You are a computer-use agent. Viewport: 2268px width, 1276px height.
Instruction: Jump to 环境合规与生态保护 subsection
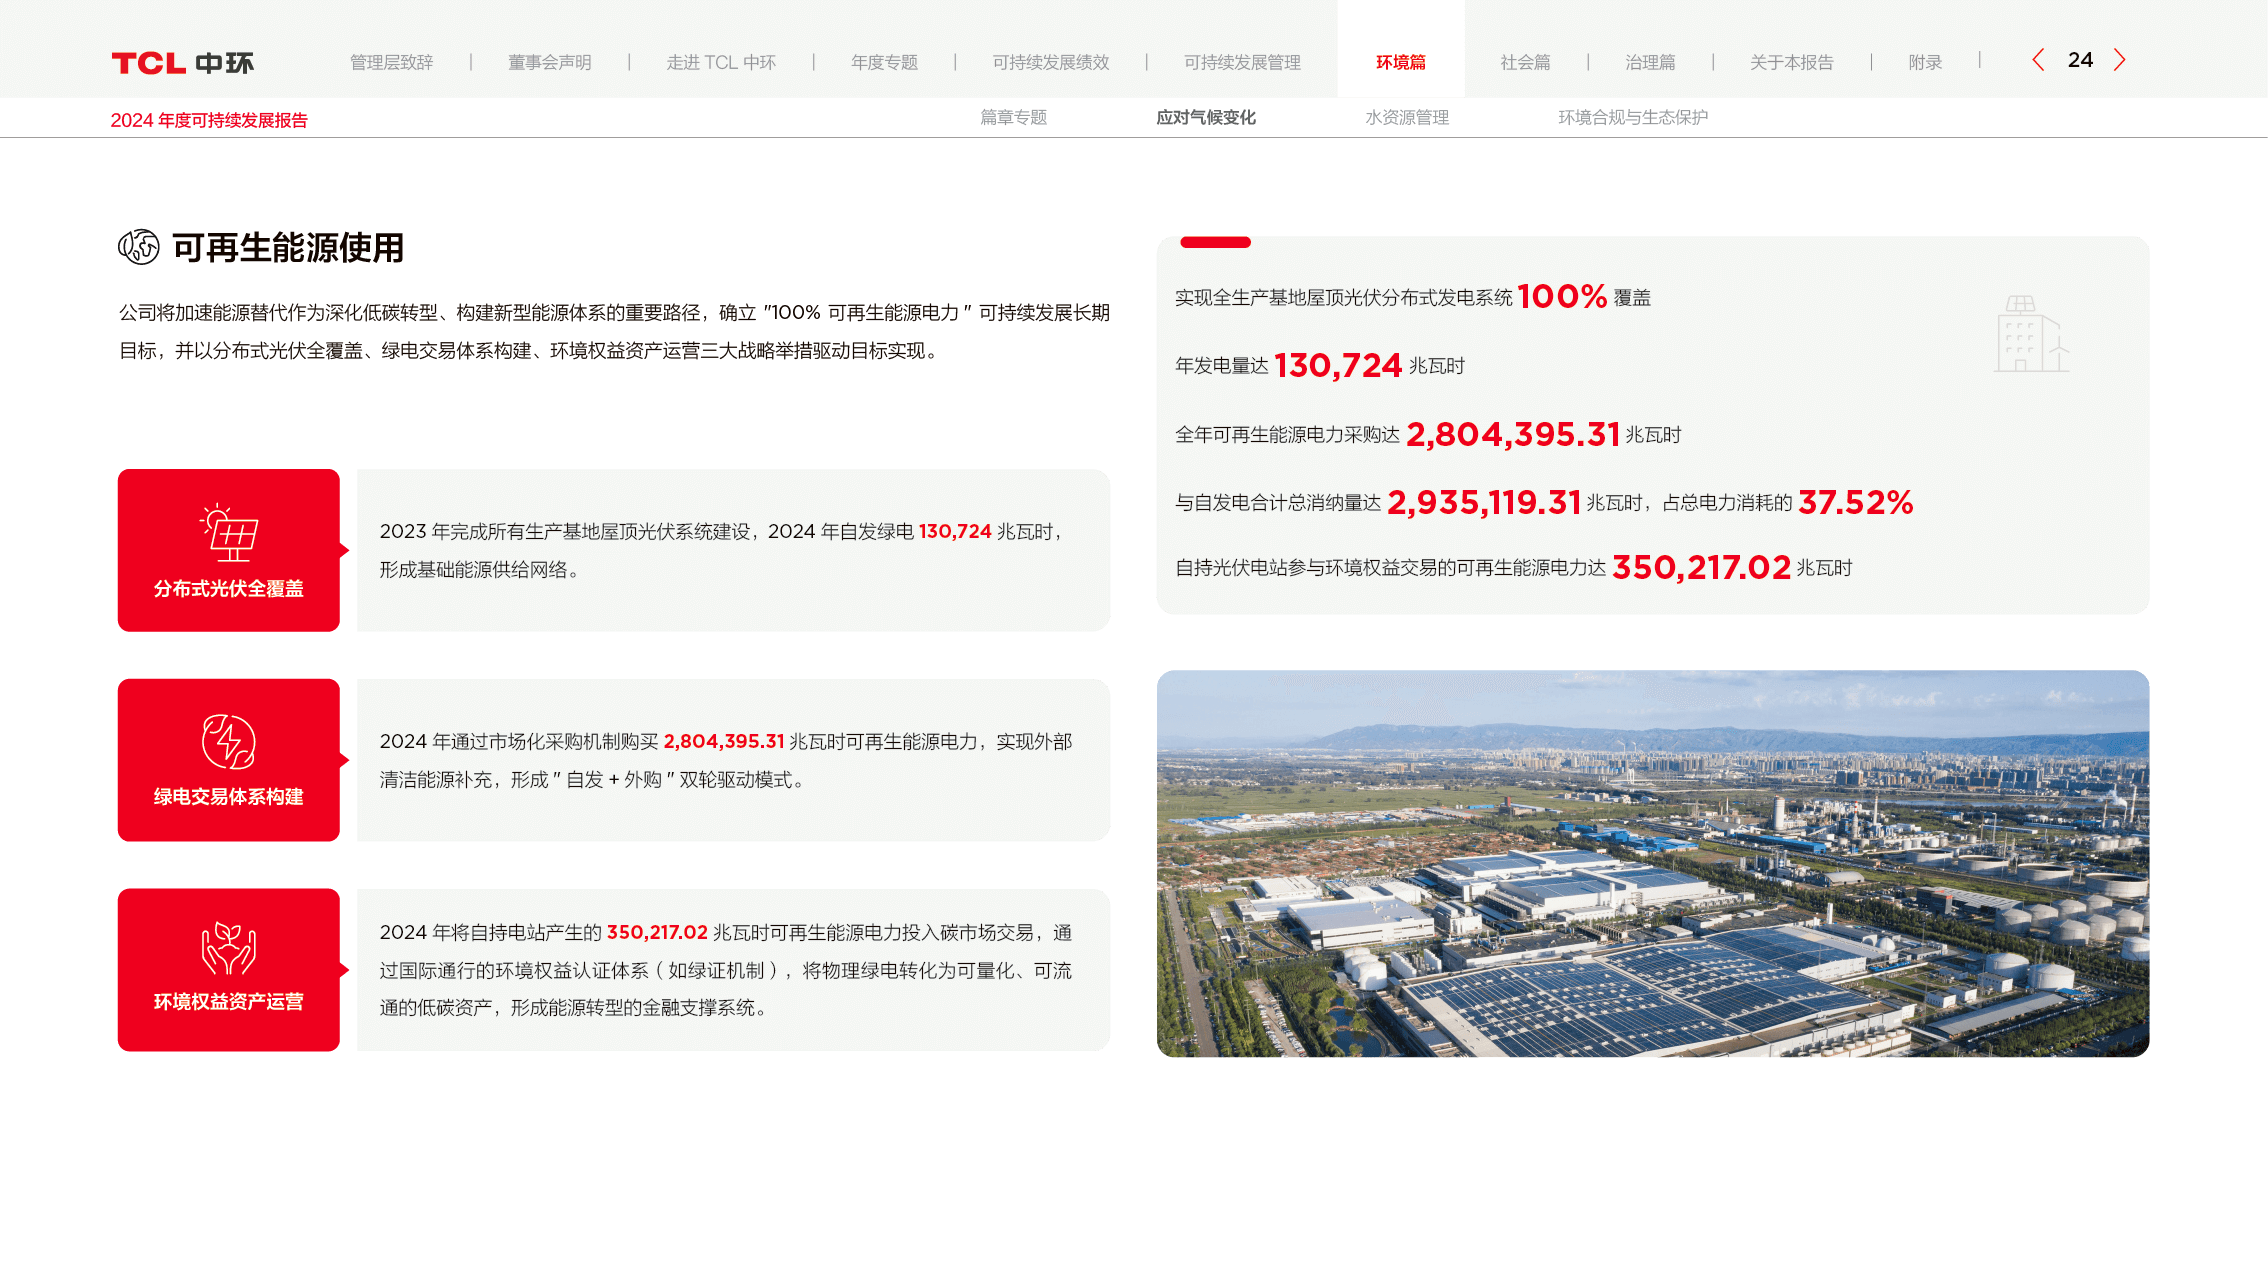(1632, 117)
